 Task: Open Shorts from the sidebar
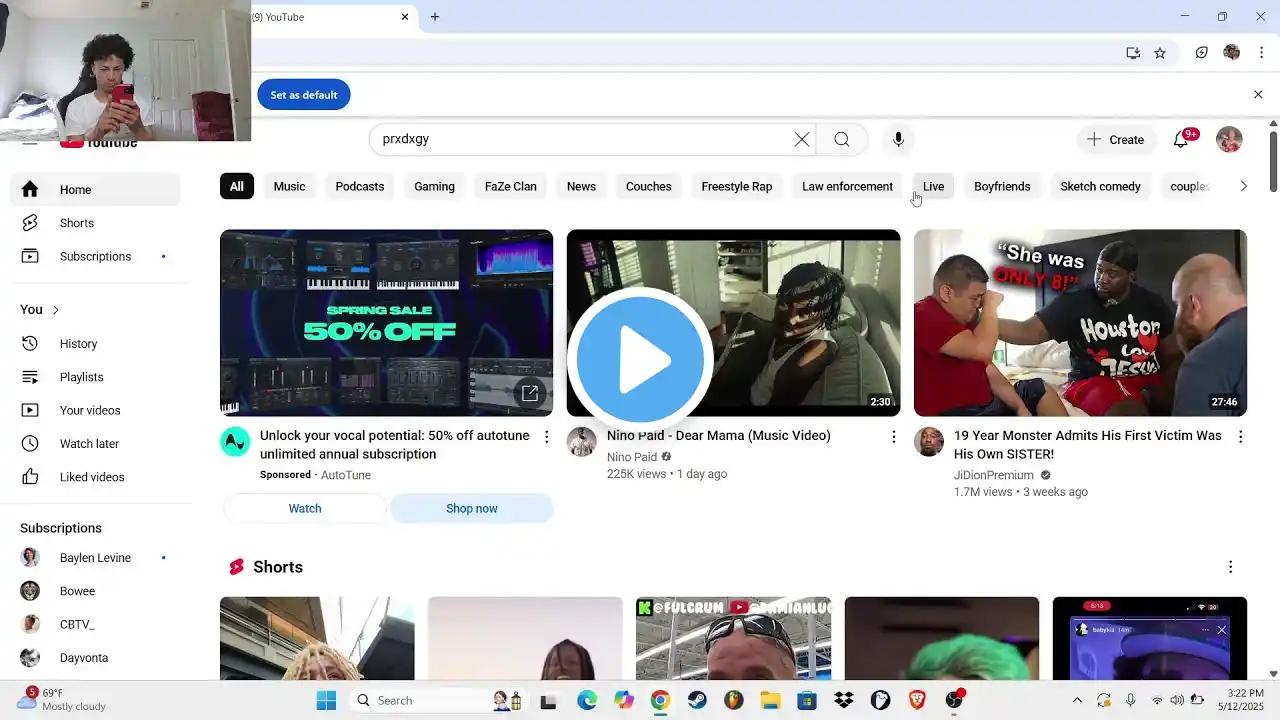(95, 223)
